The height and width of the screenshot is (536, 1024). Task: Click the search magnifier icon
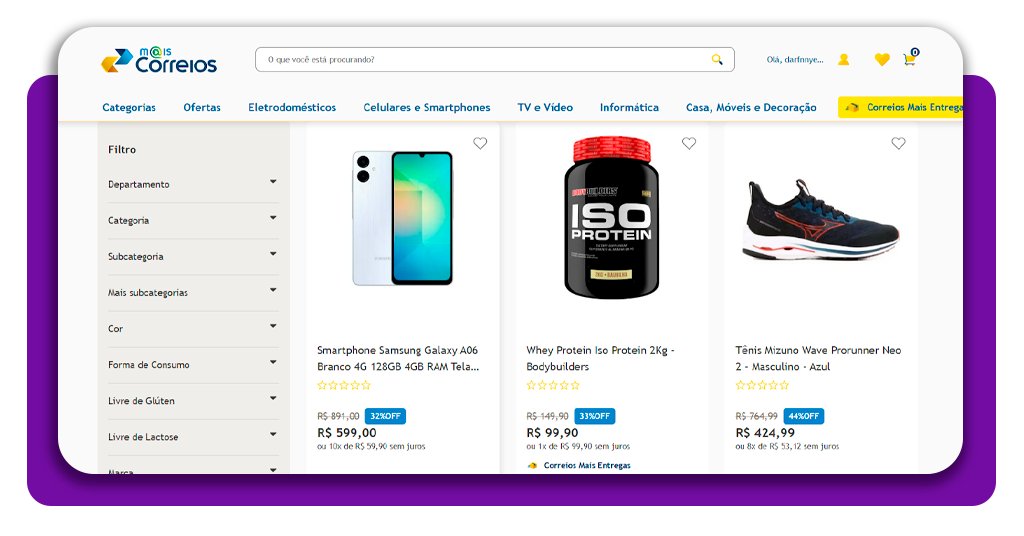[x=717, y=60]
